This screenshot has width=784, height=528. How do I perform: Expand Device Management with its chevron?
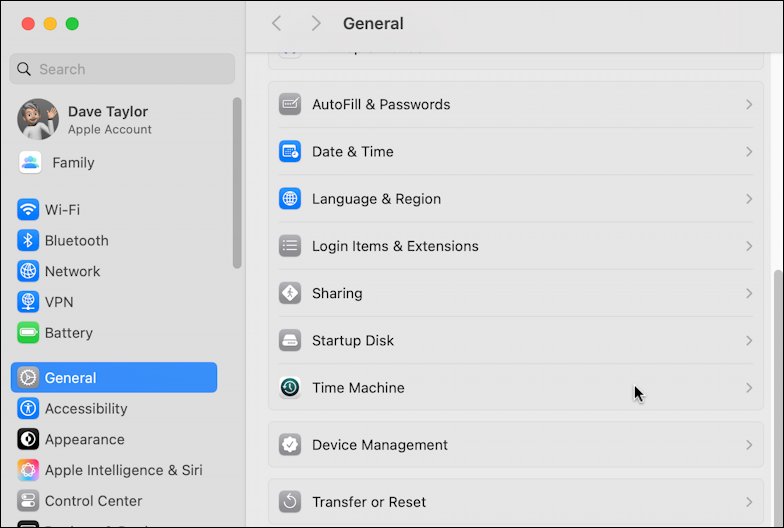click(749, 444)
